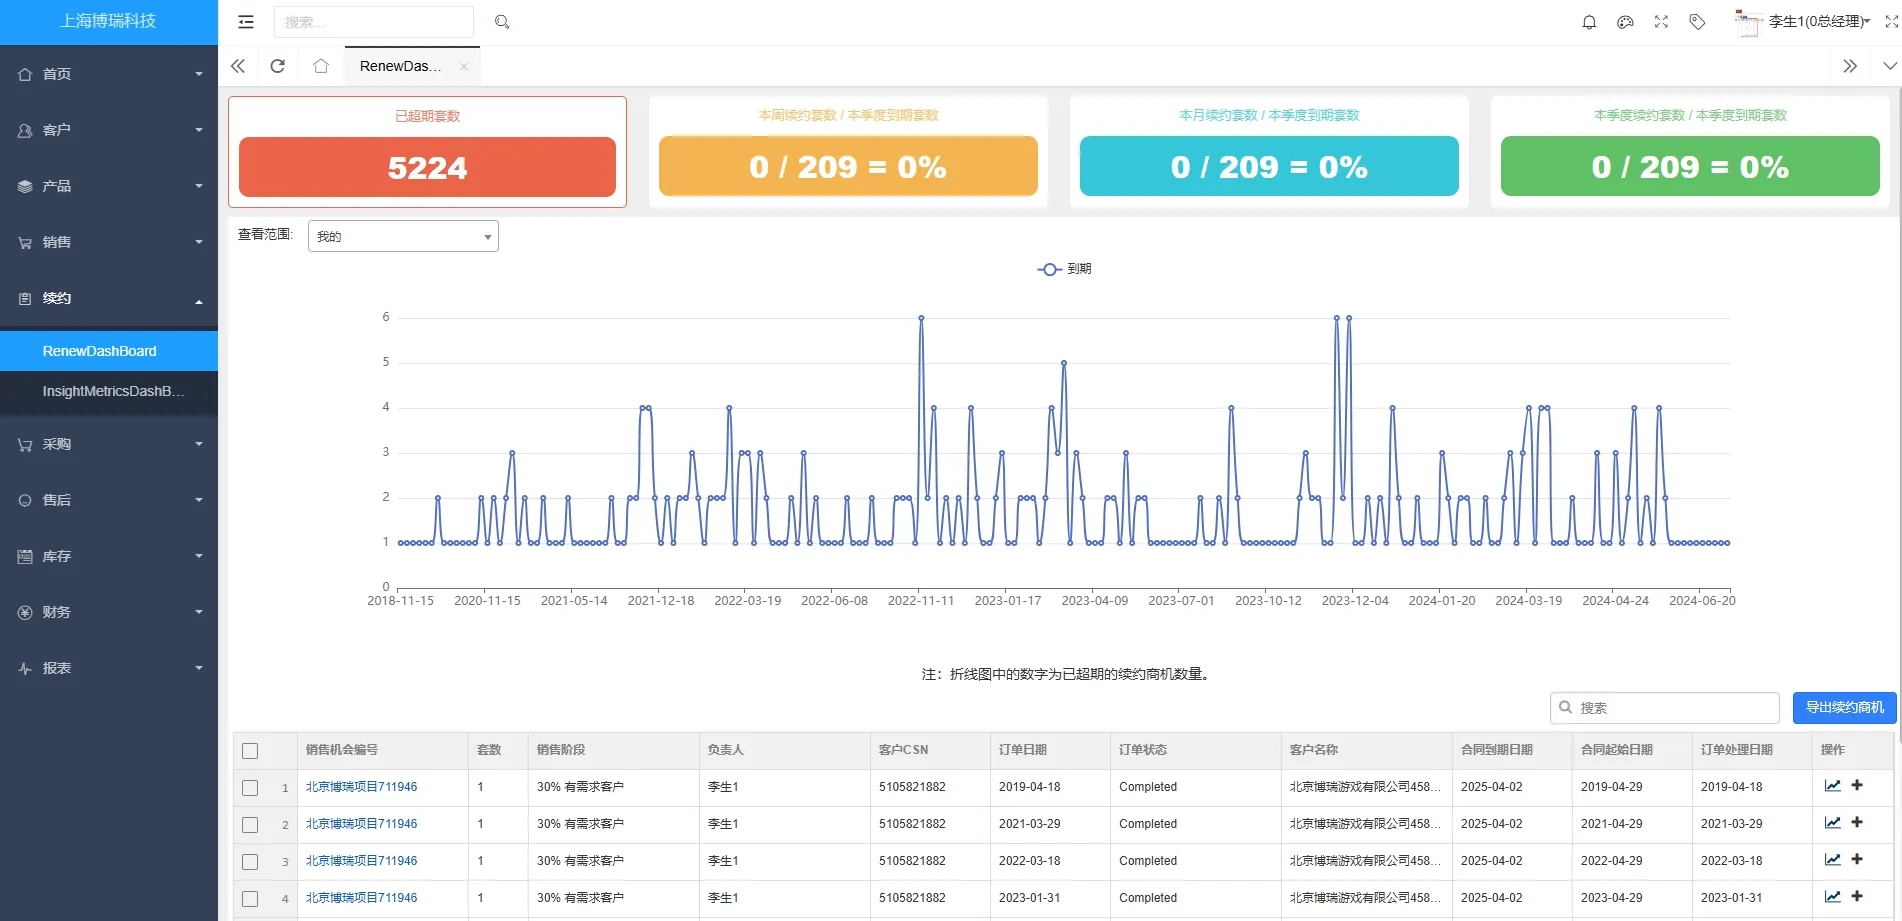Screen dimensions: 1902x921
Task: Open 北京博瑞项目711946 link in row 1
Action: click(361, 787)
